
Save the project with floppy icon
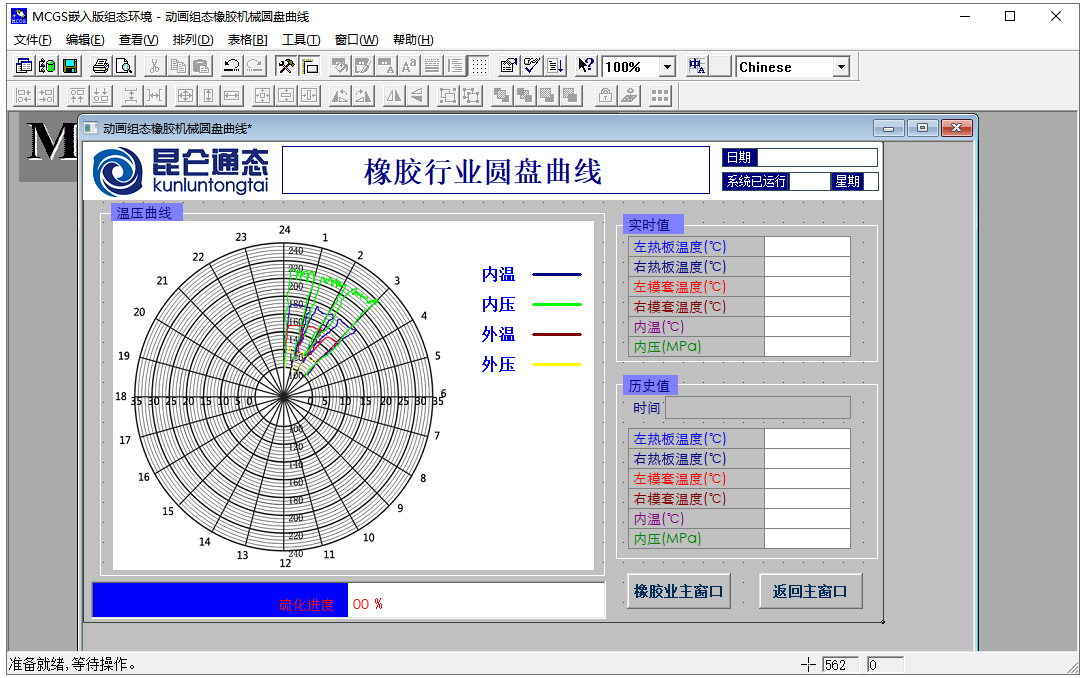pyautogui.click(x=70, y=66)
